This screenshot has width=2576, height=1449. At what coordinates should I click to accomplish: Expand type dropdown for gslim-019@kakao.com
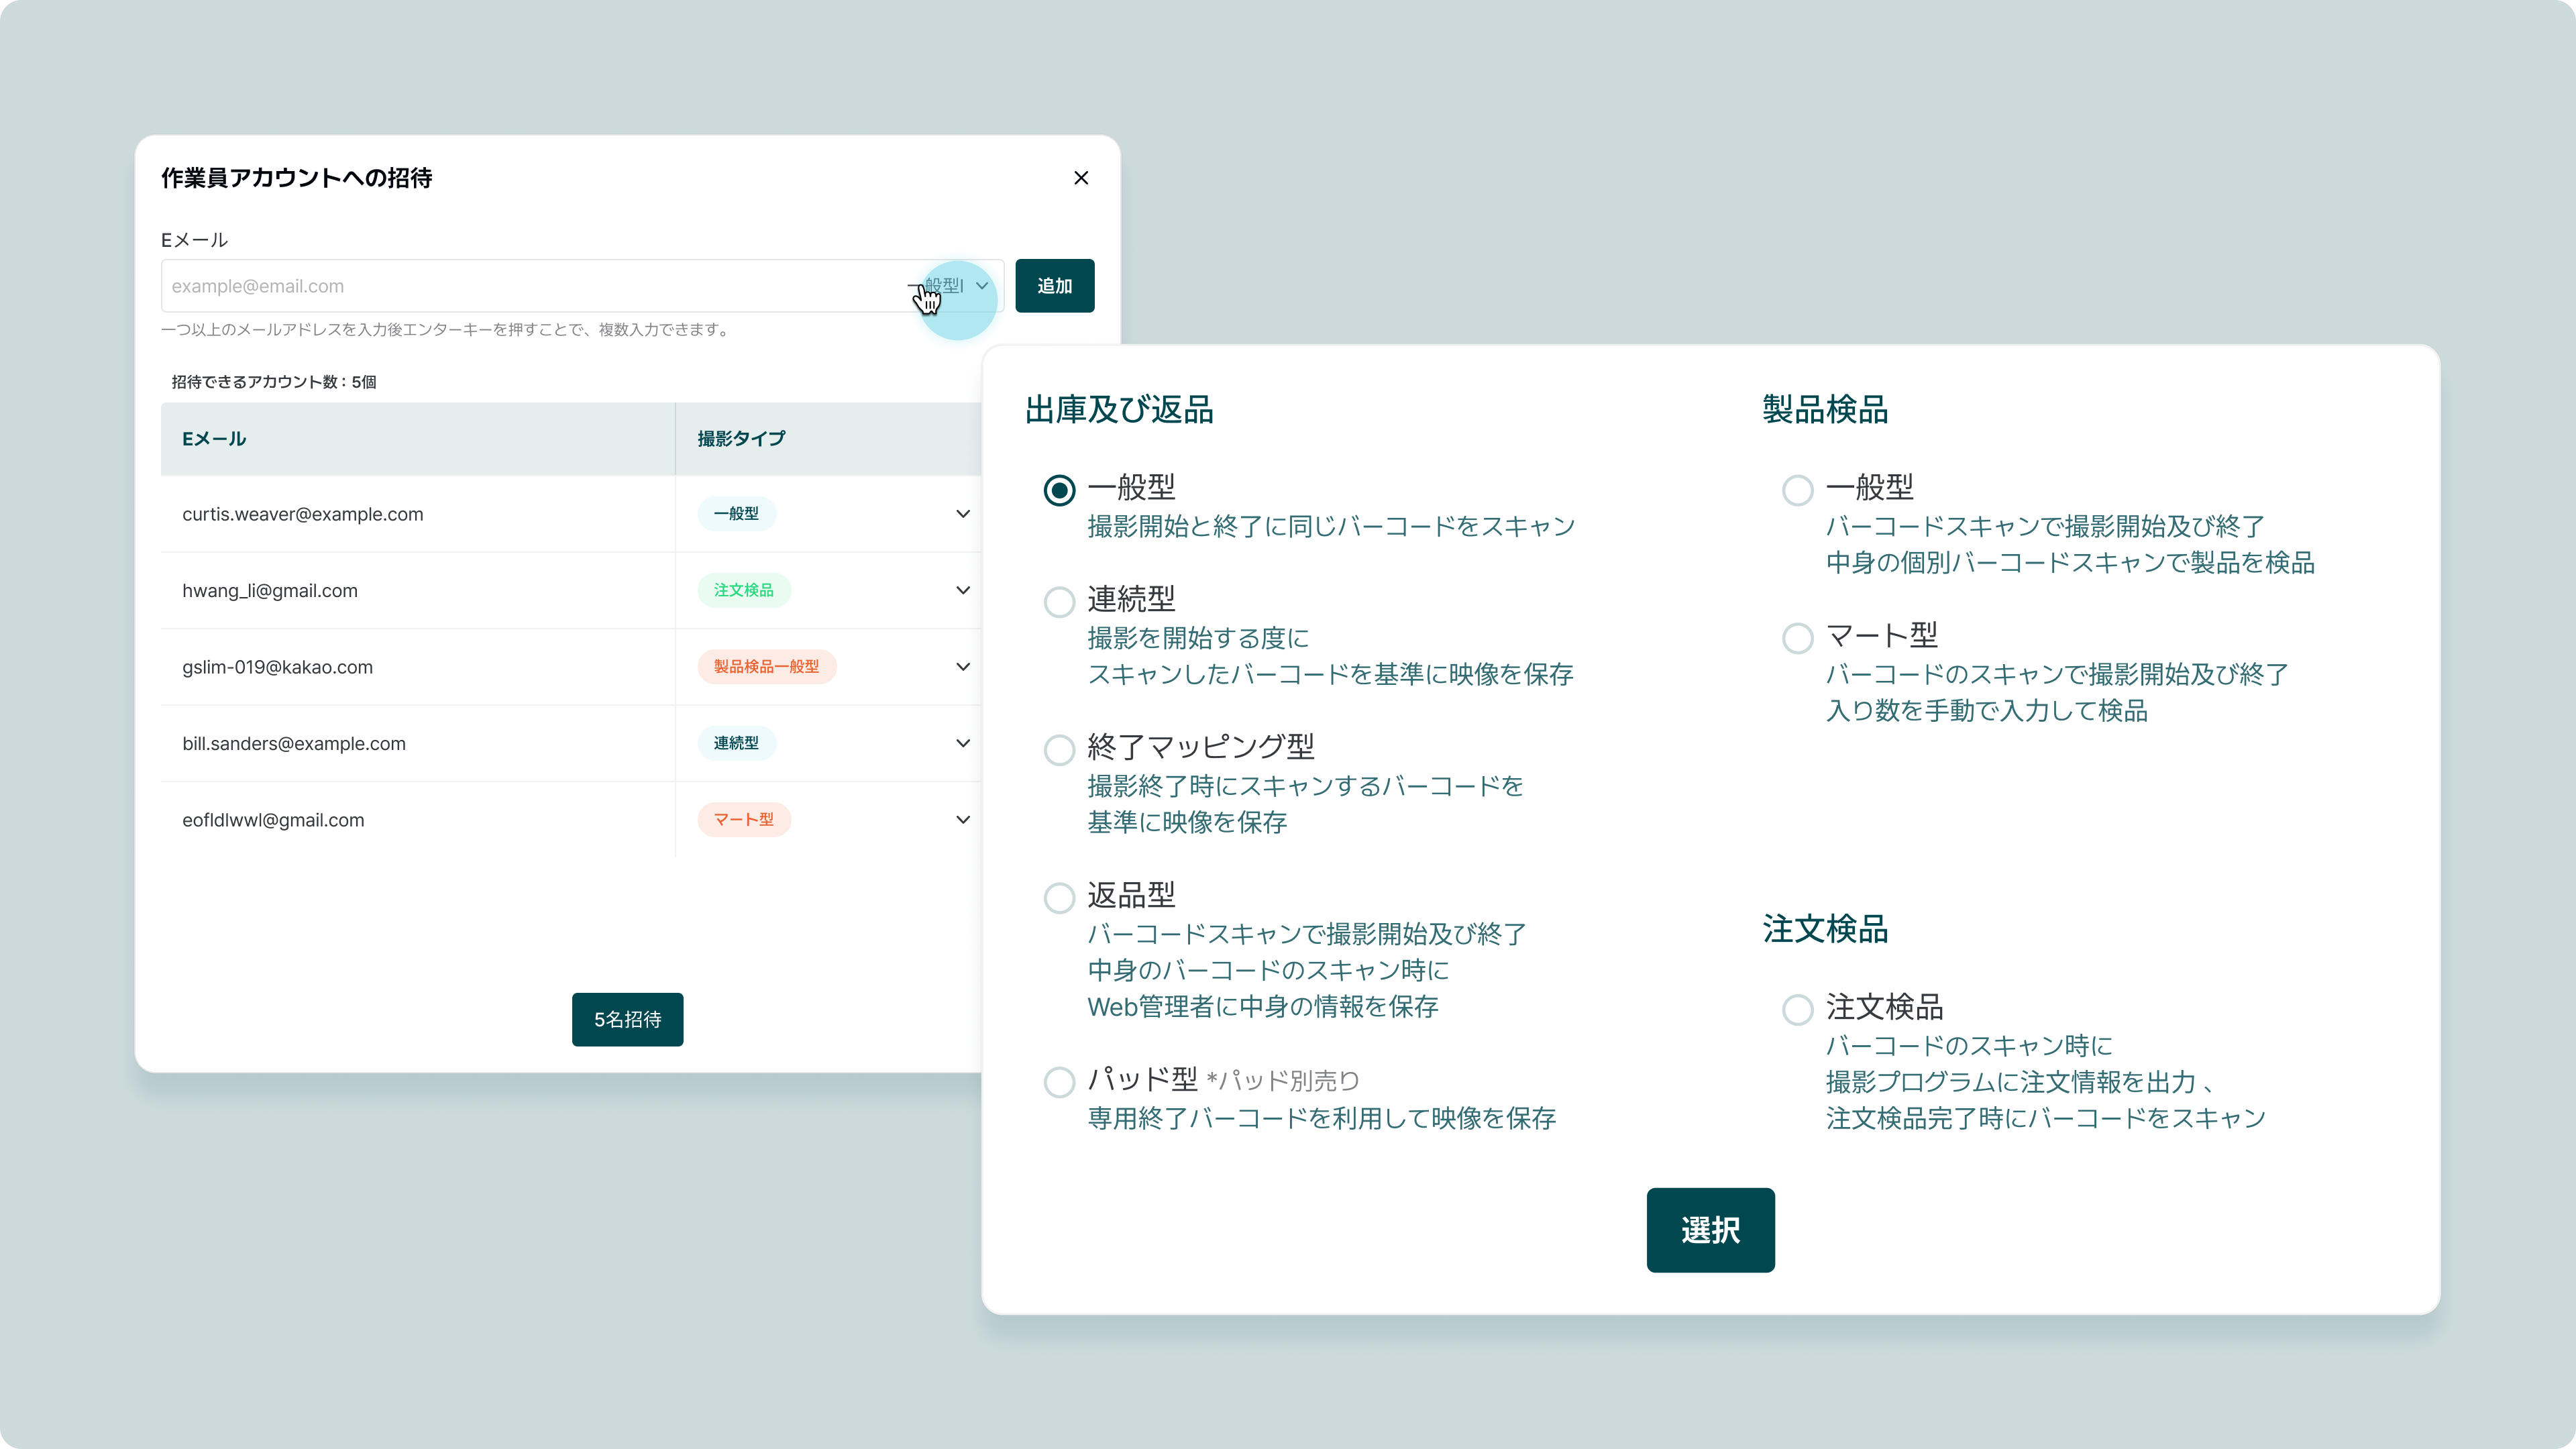tap(962, 667)
